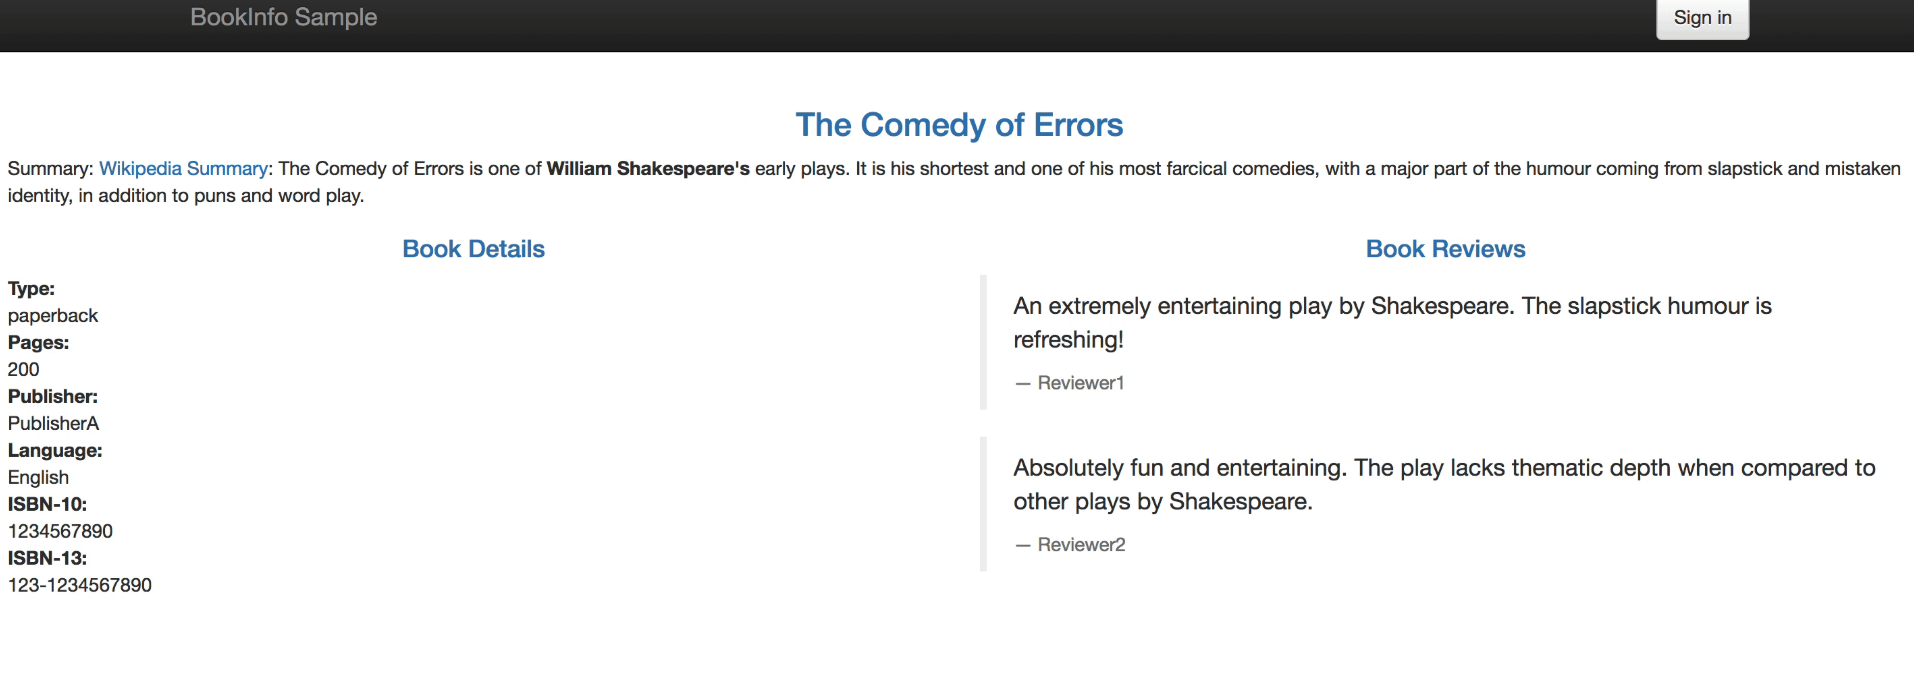This screenshot has width=1914, height=680.
Task: Select the Book Details heading
Action: pos(473,249)
